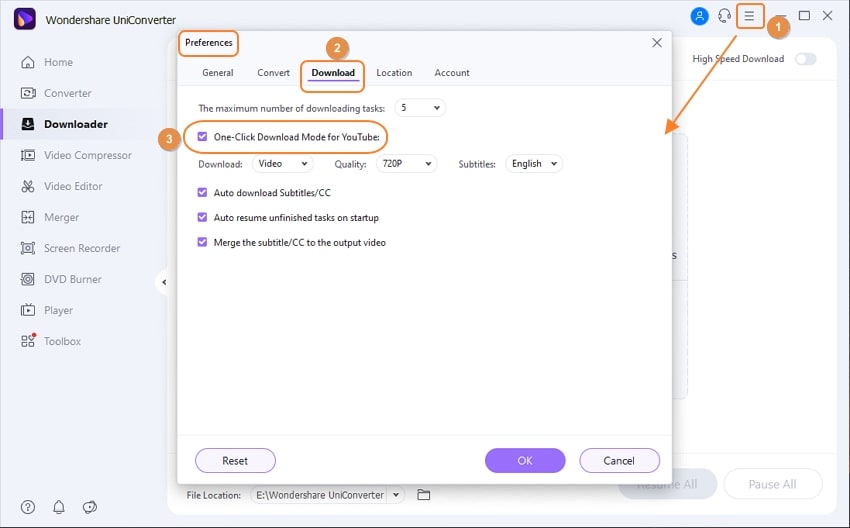Switch to the General tab
The width and height of the screenshot is (850, 528).
[218, 73]
